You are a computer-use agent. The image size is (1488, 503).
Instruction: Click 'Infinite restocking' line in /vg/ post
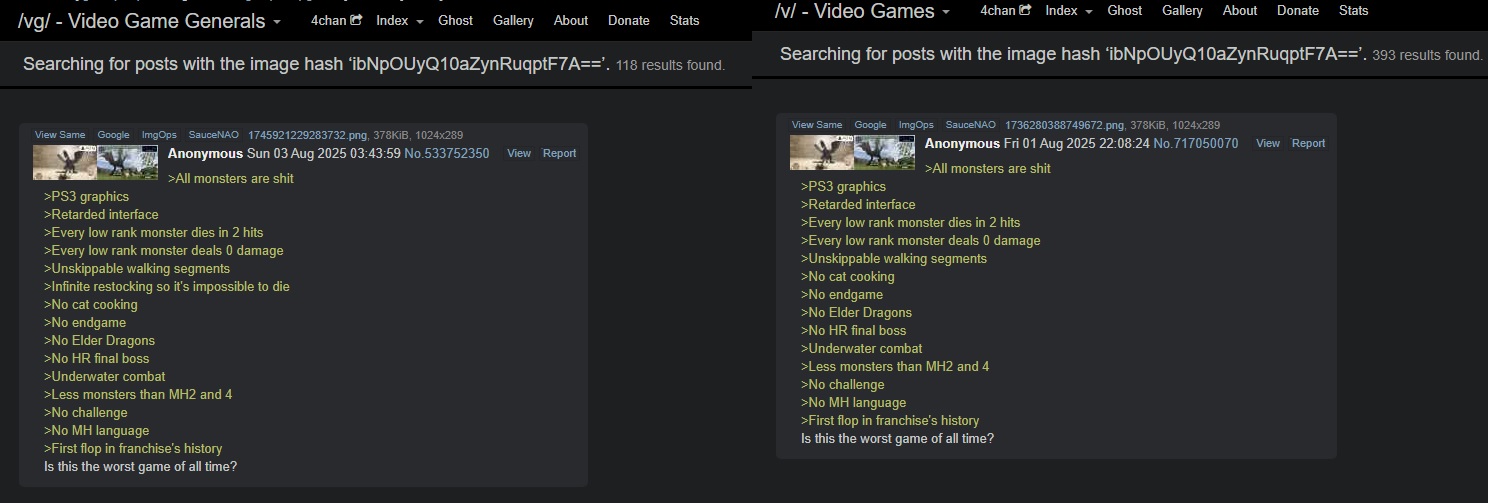tap(167, 286)
